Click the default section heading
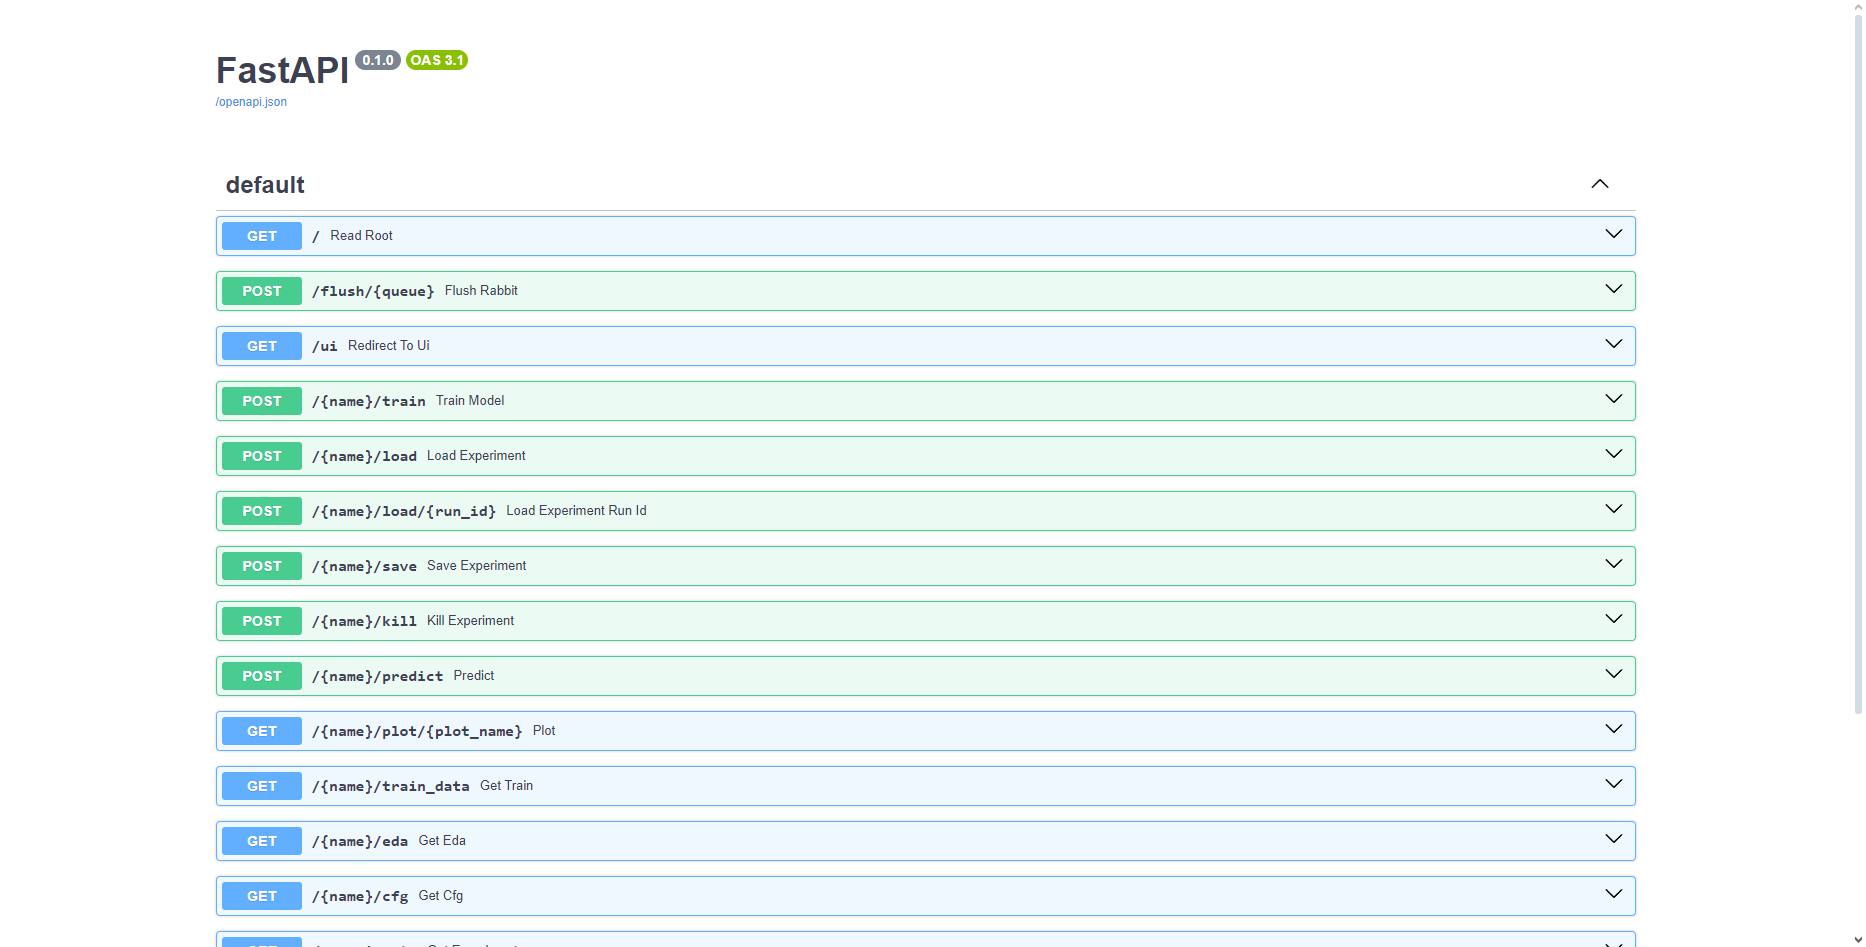The height and width of the screenshot is (947, 1866). coord(265,185)
